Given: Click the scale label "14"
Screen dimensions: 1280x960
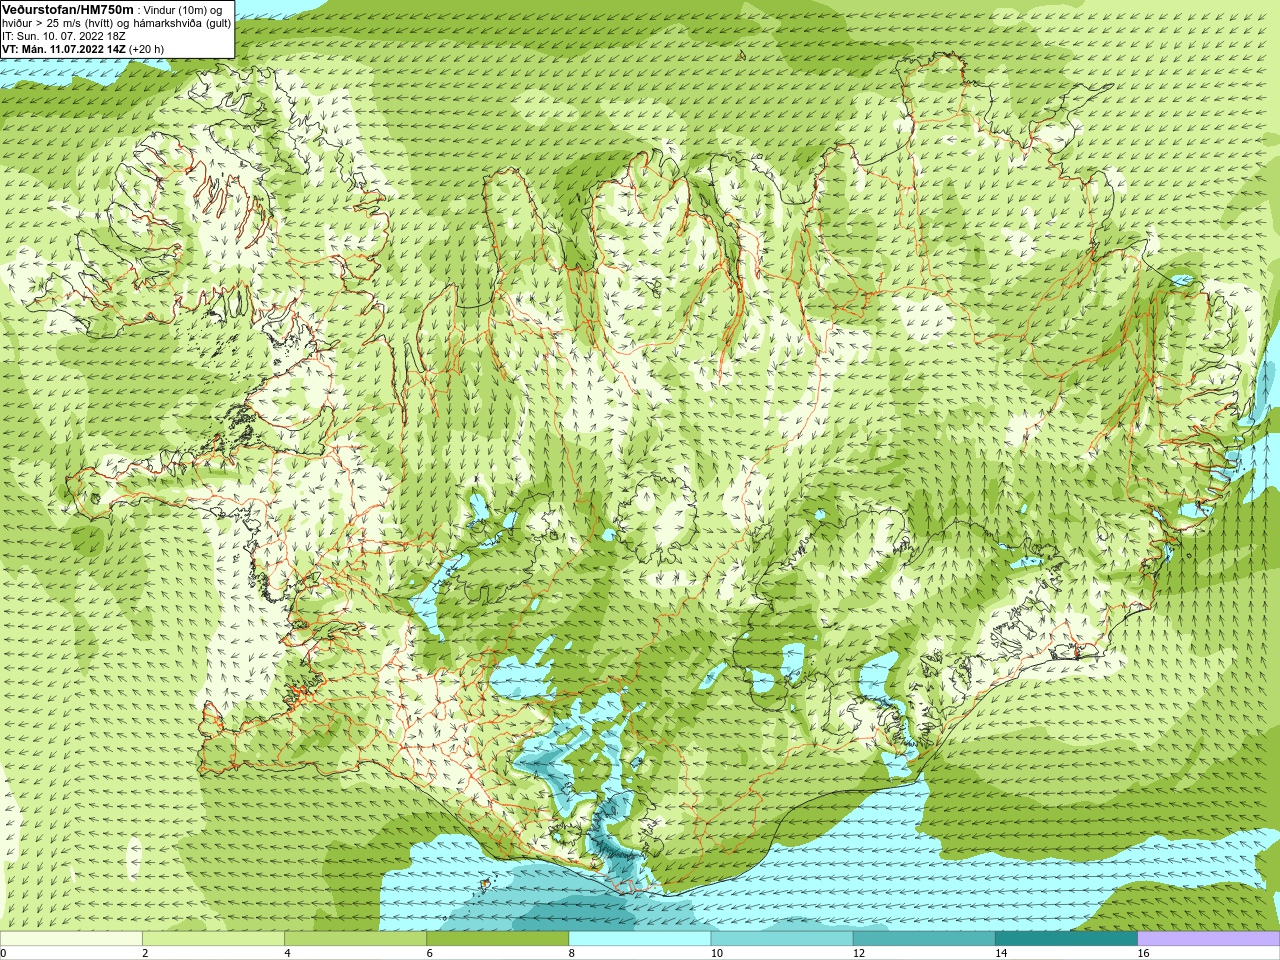Looking at the screenshot, I should pyautogui.click(x=1000, y=953).
